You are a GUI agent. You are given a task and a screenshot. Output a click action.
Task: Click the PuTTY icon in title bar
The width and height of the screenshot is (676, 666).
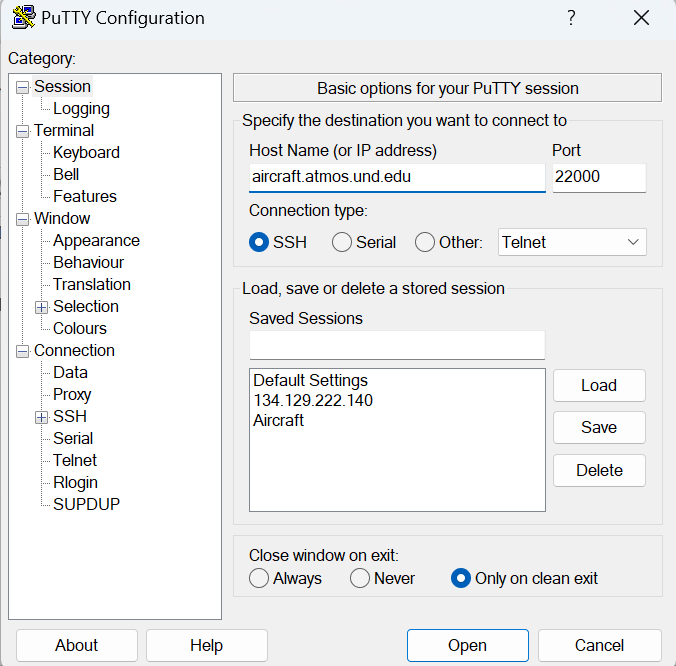pyautogui.click(x=24, y=18)
